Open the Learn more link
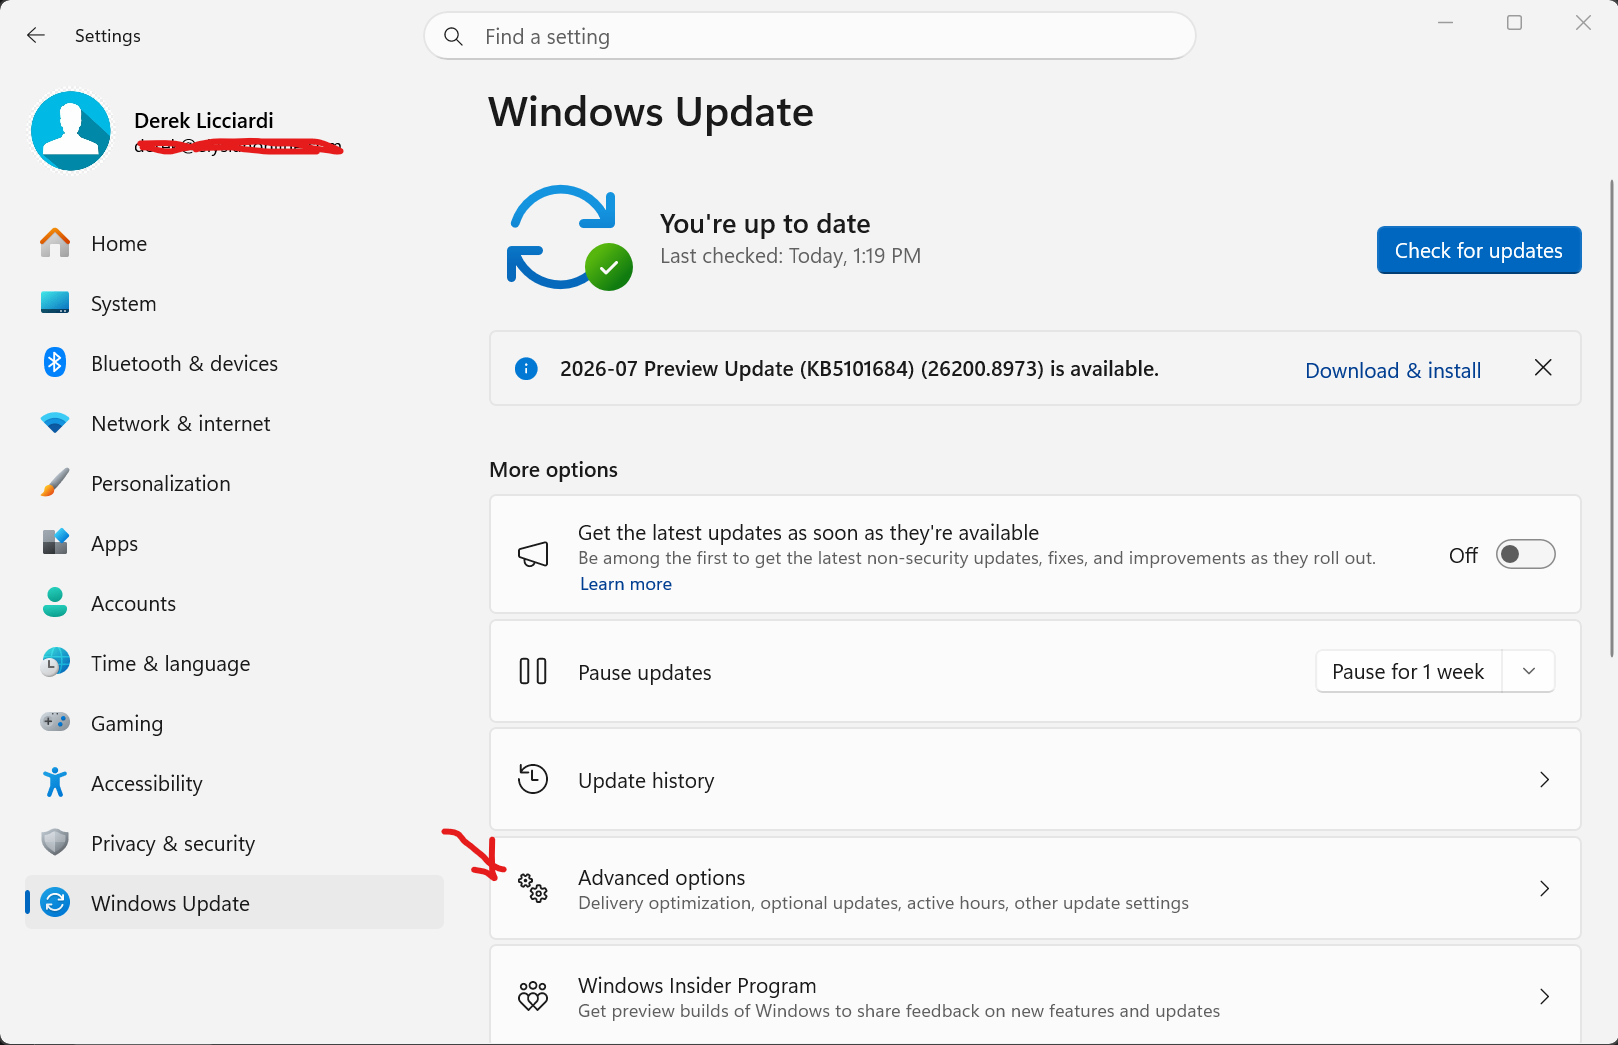 626,584
